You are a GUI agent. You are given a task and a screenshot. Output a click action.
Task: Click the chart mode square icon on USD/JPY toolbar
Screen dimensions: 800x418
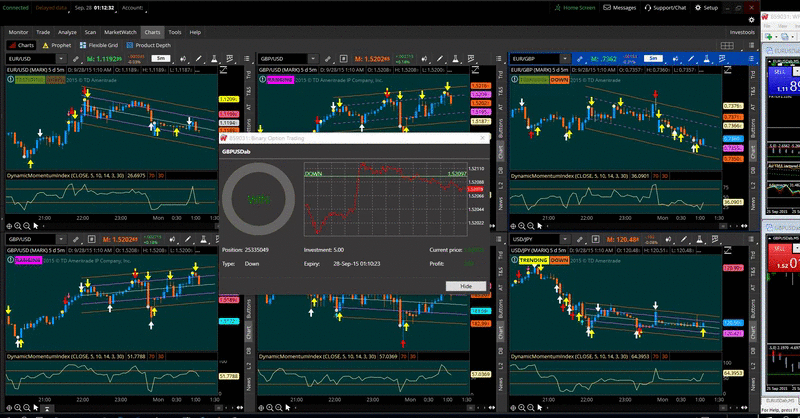pyautogui.click(x=595, y=239)
